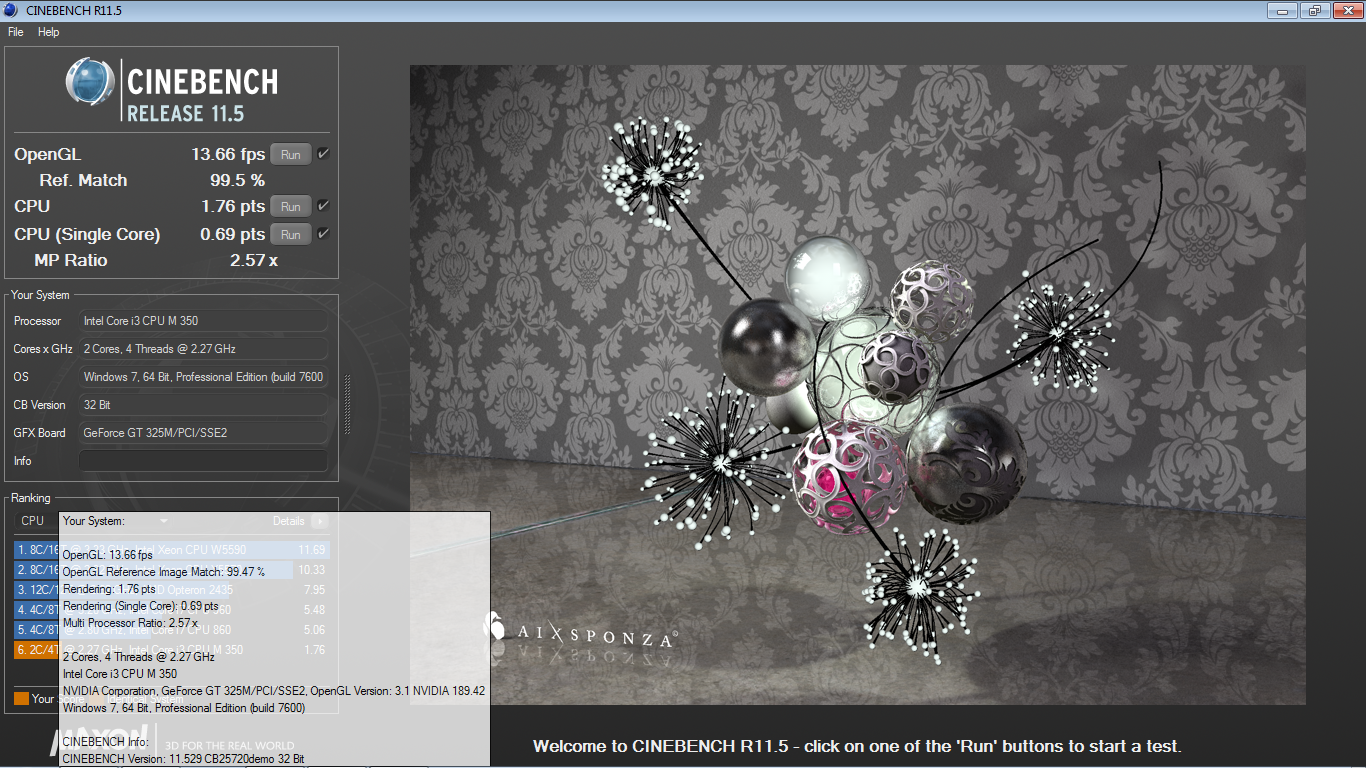Close the CINEBENCH R11.5 window
The height and width of the screenshot is (768, 1366).
tap(1346, 10)
